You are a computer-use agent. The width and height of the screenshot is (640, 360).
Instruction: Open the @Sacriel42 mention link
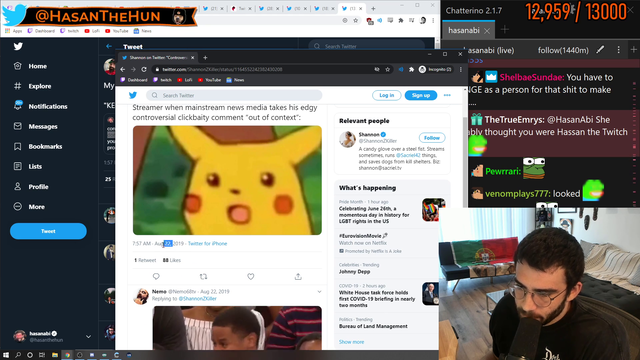[408, 156]
